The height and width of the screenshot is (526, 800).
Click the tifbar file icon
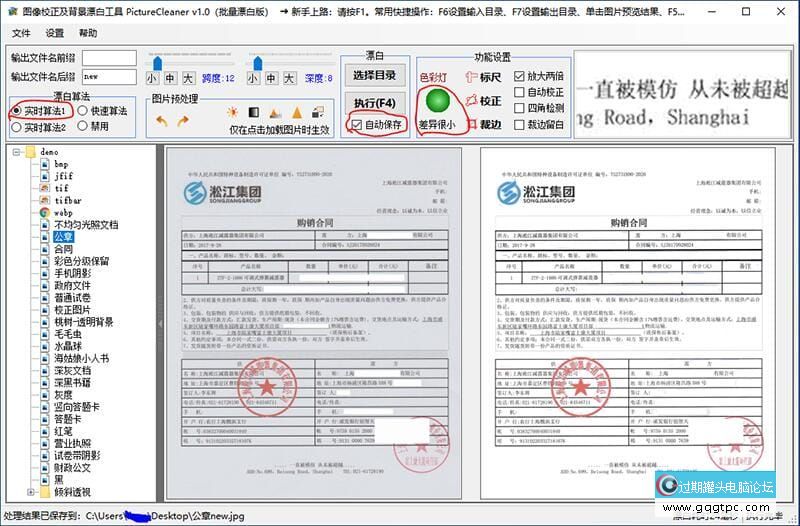tap(44, 201)
